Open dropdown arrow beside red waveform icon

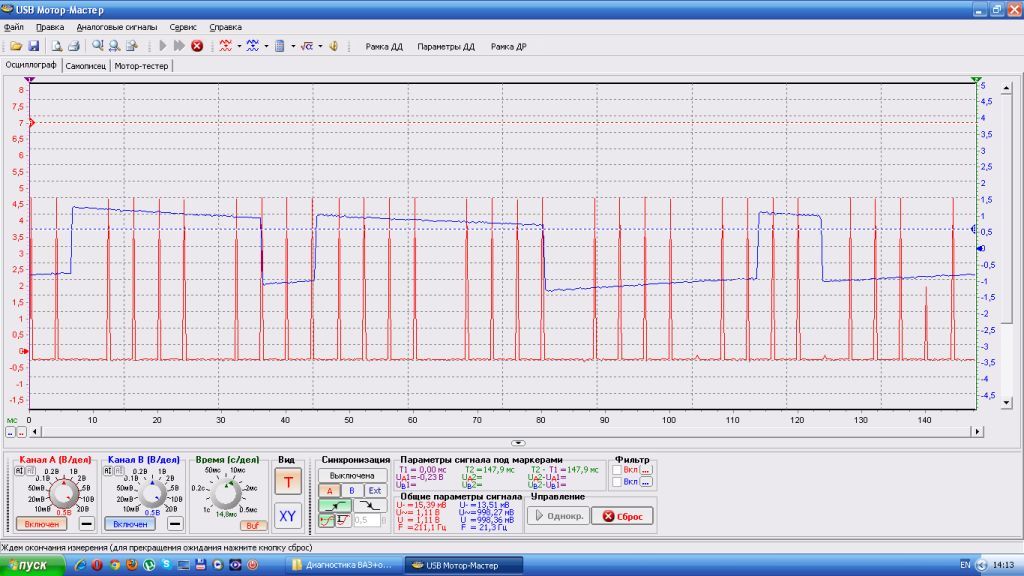coord(239,46)
